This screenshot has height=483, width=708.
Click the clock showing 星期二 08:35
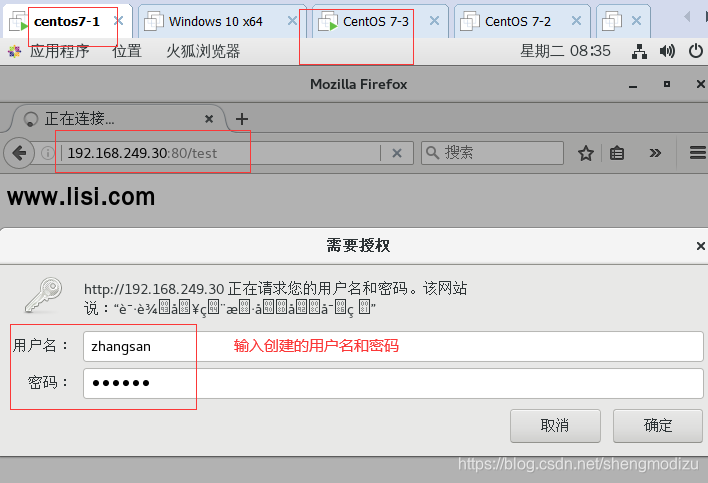tap(565, 51)
